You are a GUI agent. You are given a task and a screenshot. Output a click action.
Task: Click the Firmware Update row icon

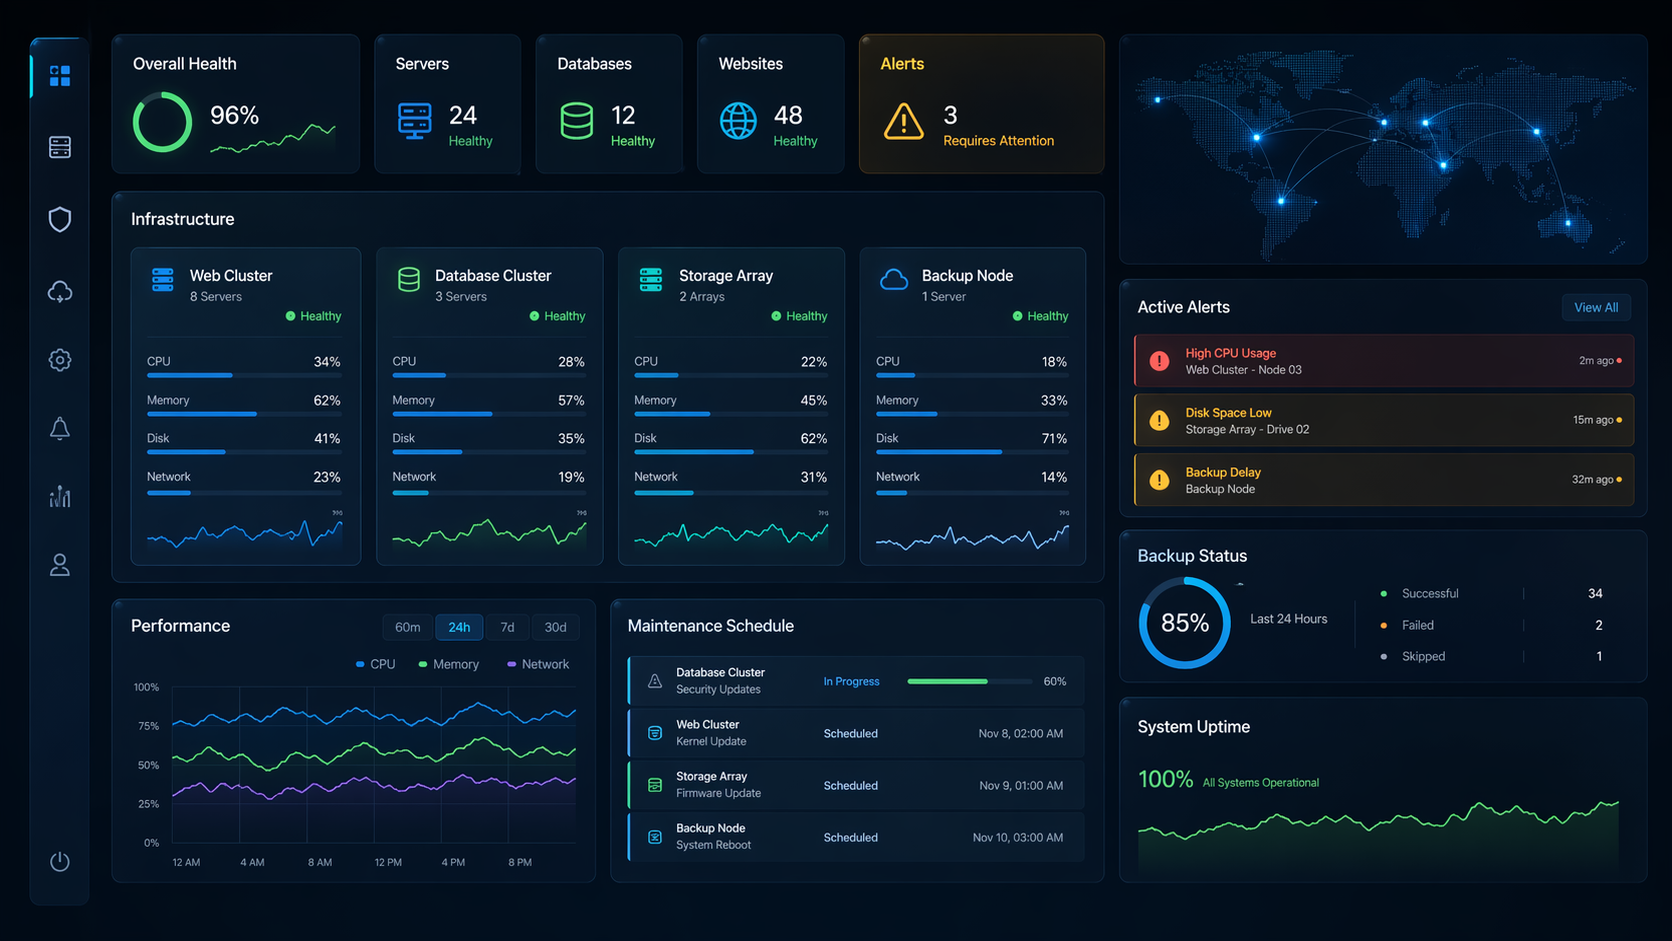tap(655, 785)
